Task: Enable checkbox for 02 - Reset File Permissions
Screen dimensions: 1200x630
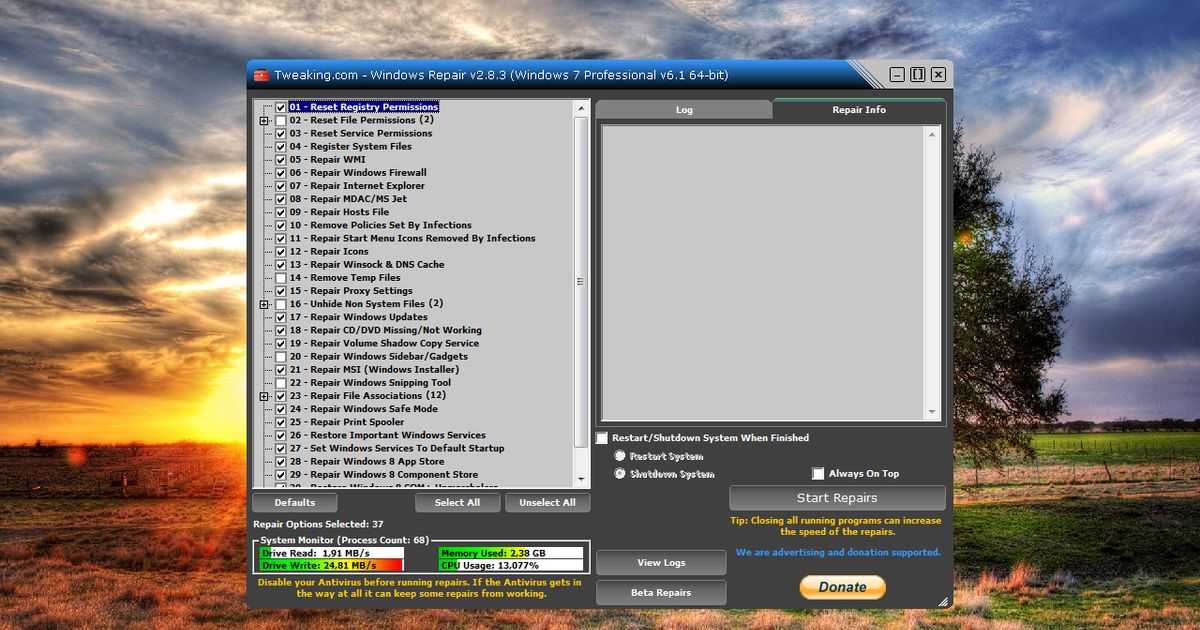Action: pos(281,120)
